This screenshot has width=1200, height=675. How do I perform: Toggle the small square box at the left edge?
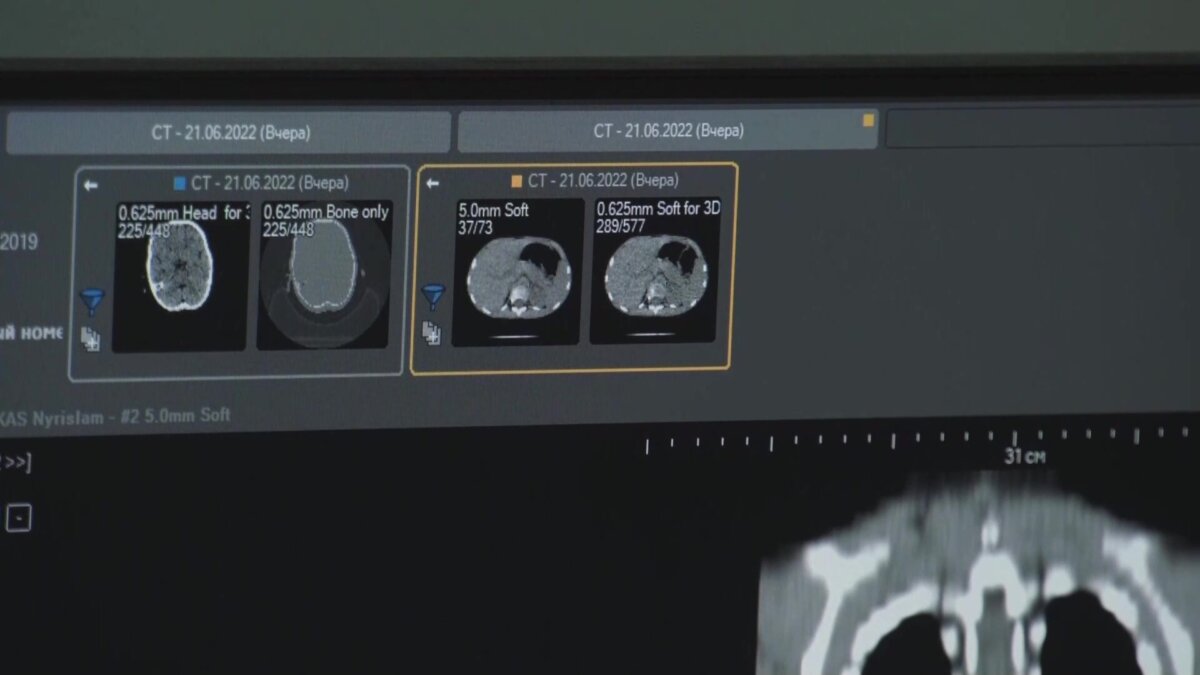point(18,517)
